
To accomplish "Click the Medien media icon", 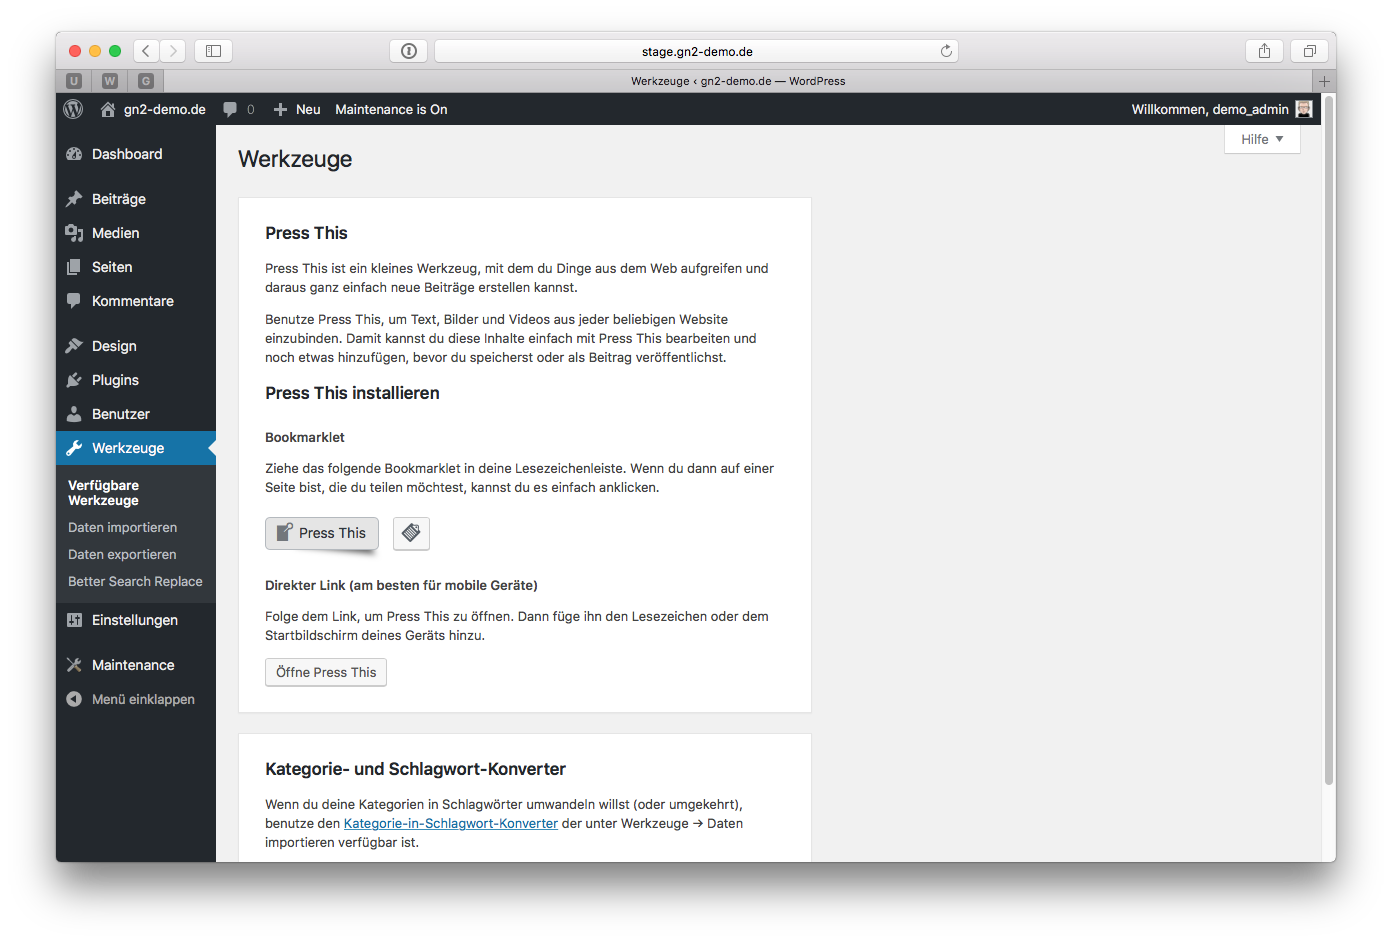I will [x=74, y=233].
